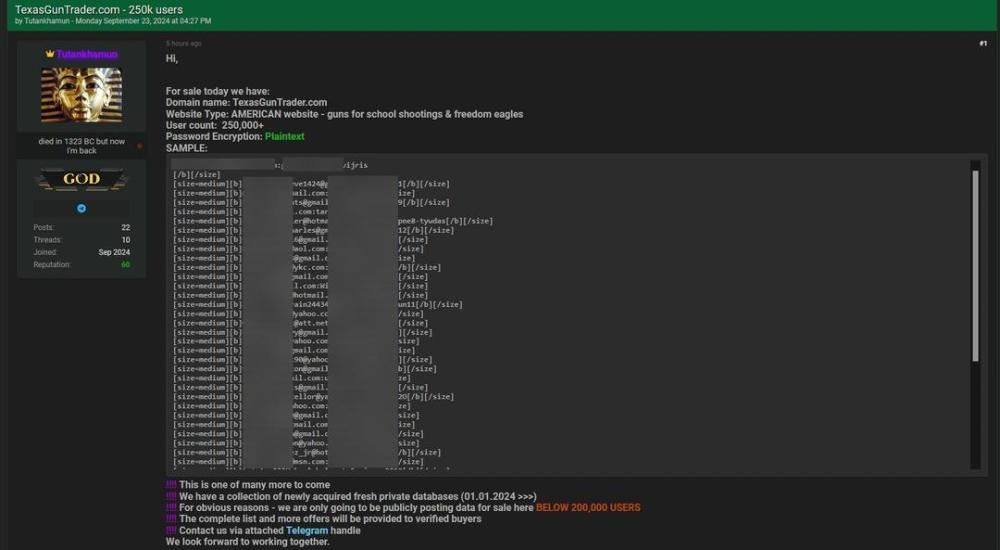Click the byline with Monday September 23, 2024

[113, 21]
